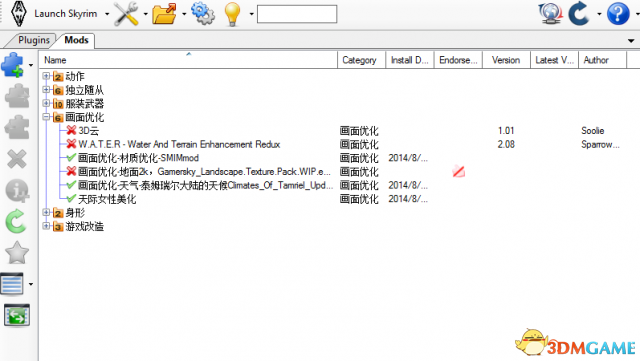
Task: Click the green refresh mods icon
Action: [x=16, y=221]
